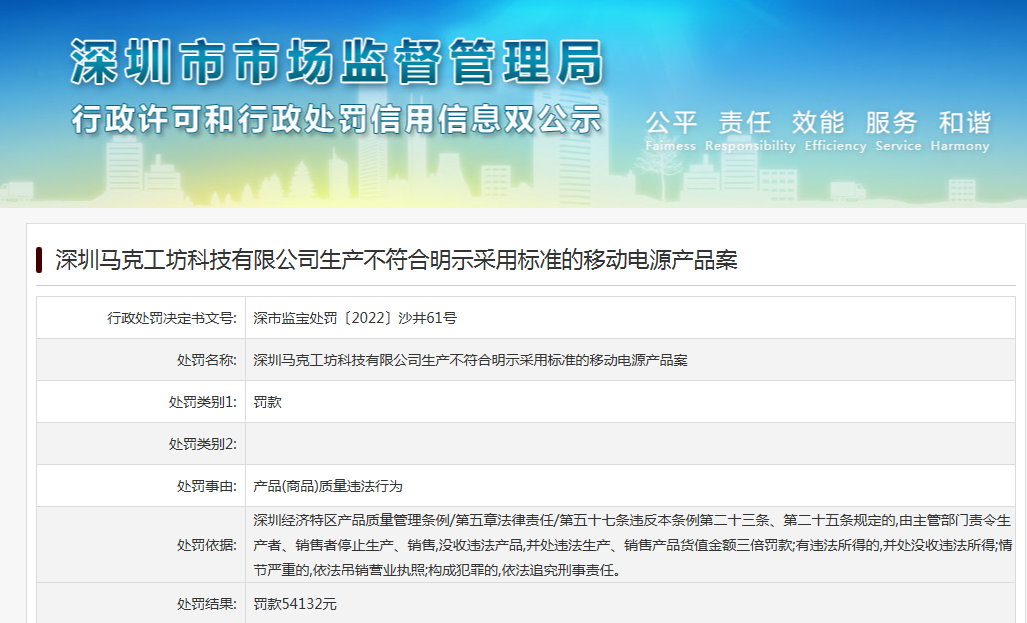Click the 处罚依据 legal basis paragraph
1027x623 pixels.
[x=633, y=545]
